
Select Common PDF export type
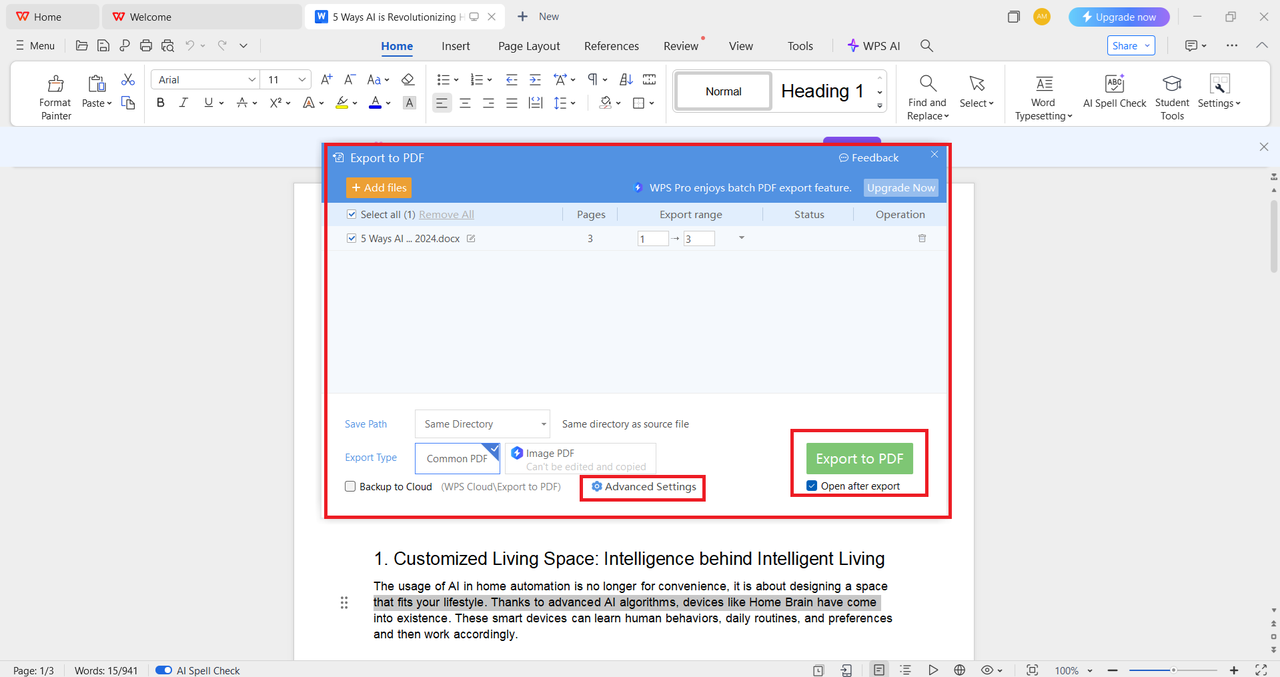click(x=457, y=458)
